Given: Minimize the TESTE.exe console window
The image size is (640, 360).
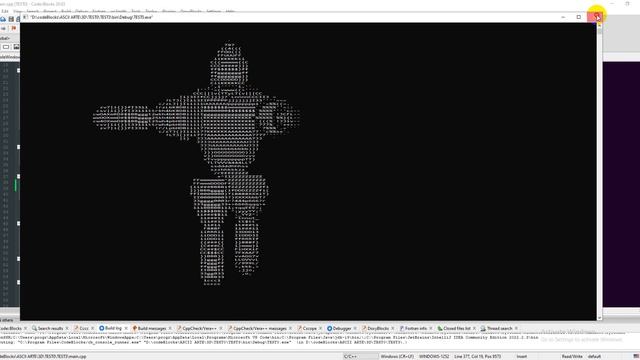Looking at the screenshot, I should (x=563, y=17).
